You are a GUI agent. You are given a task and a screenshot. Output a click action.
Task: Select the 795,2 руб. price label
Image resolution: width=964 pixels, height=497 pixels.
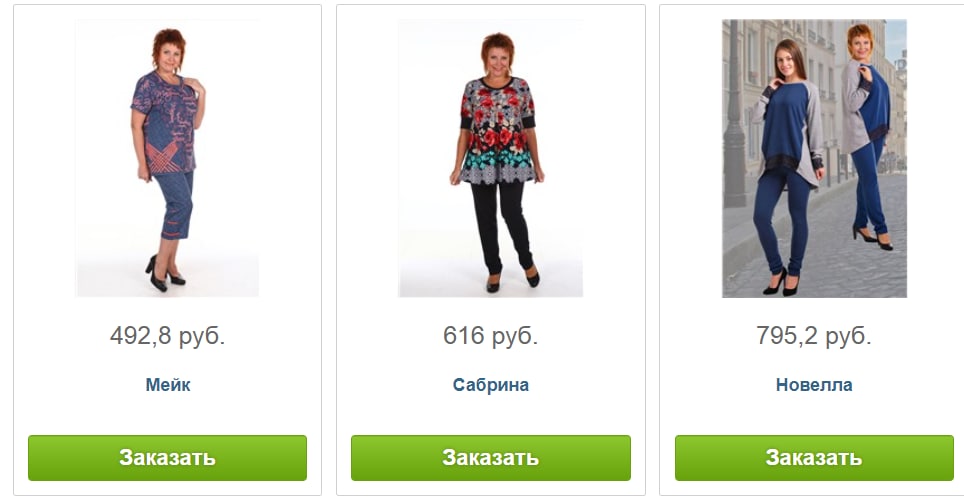pyautogui.click(x=814, y=336)
